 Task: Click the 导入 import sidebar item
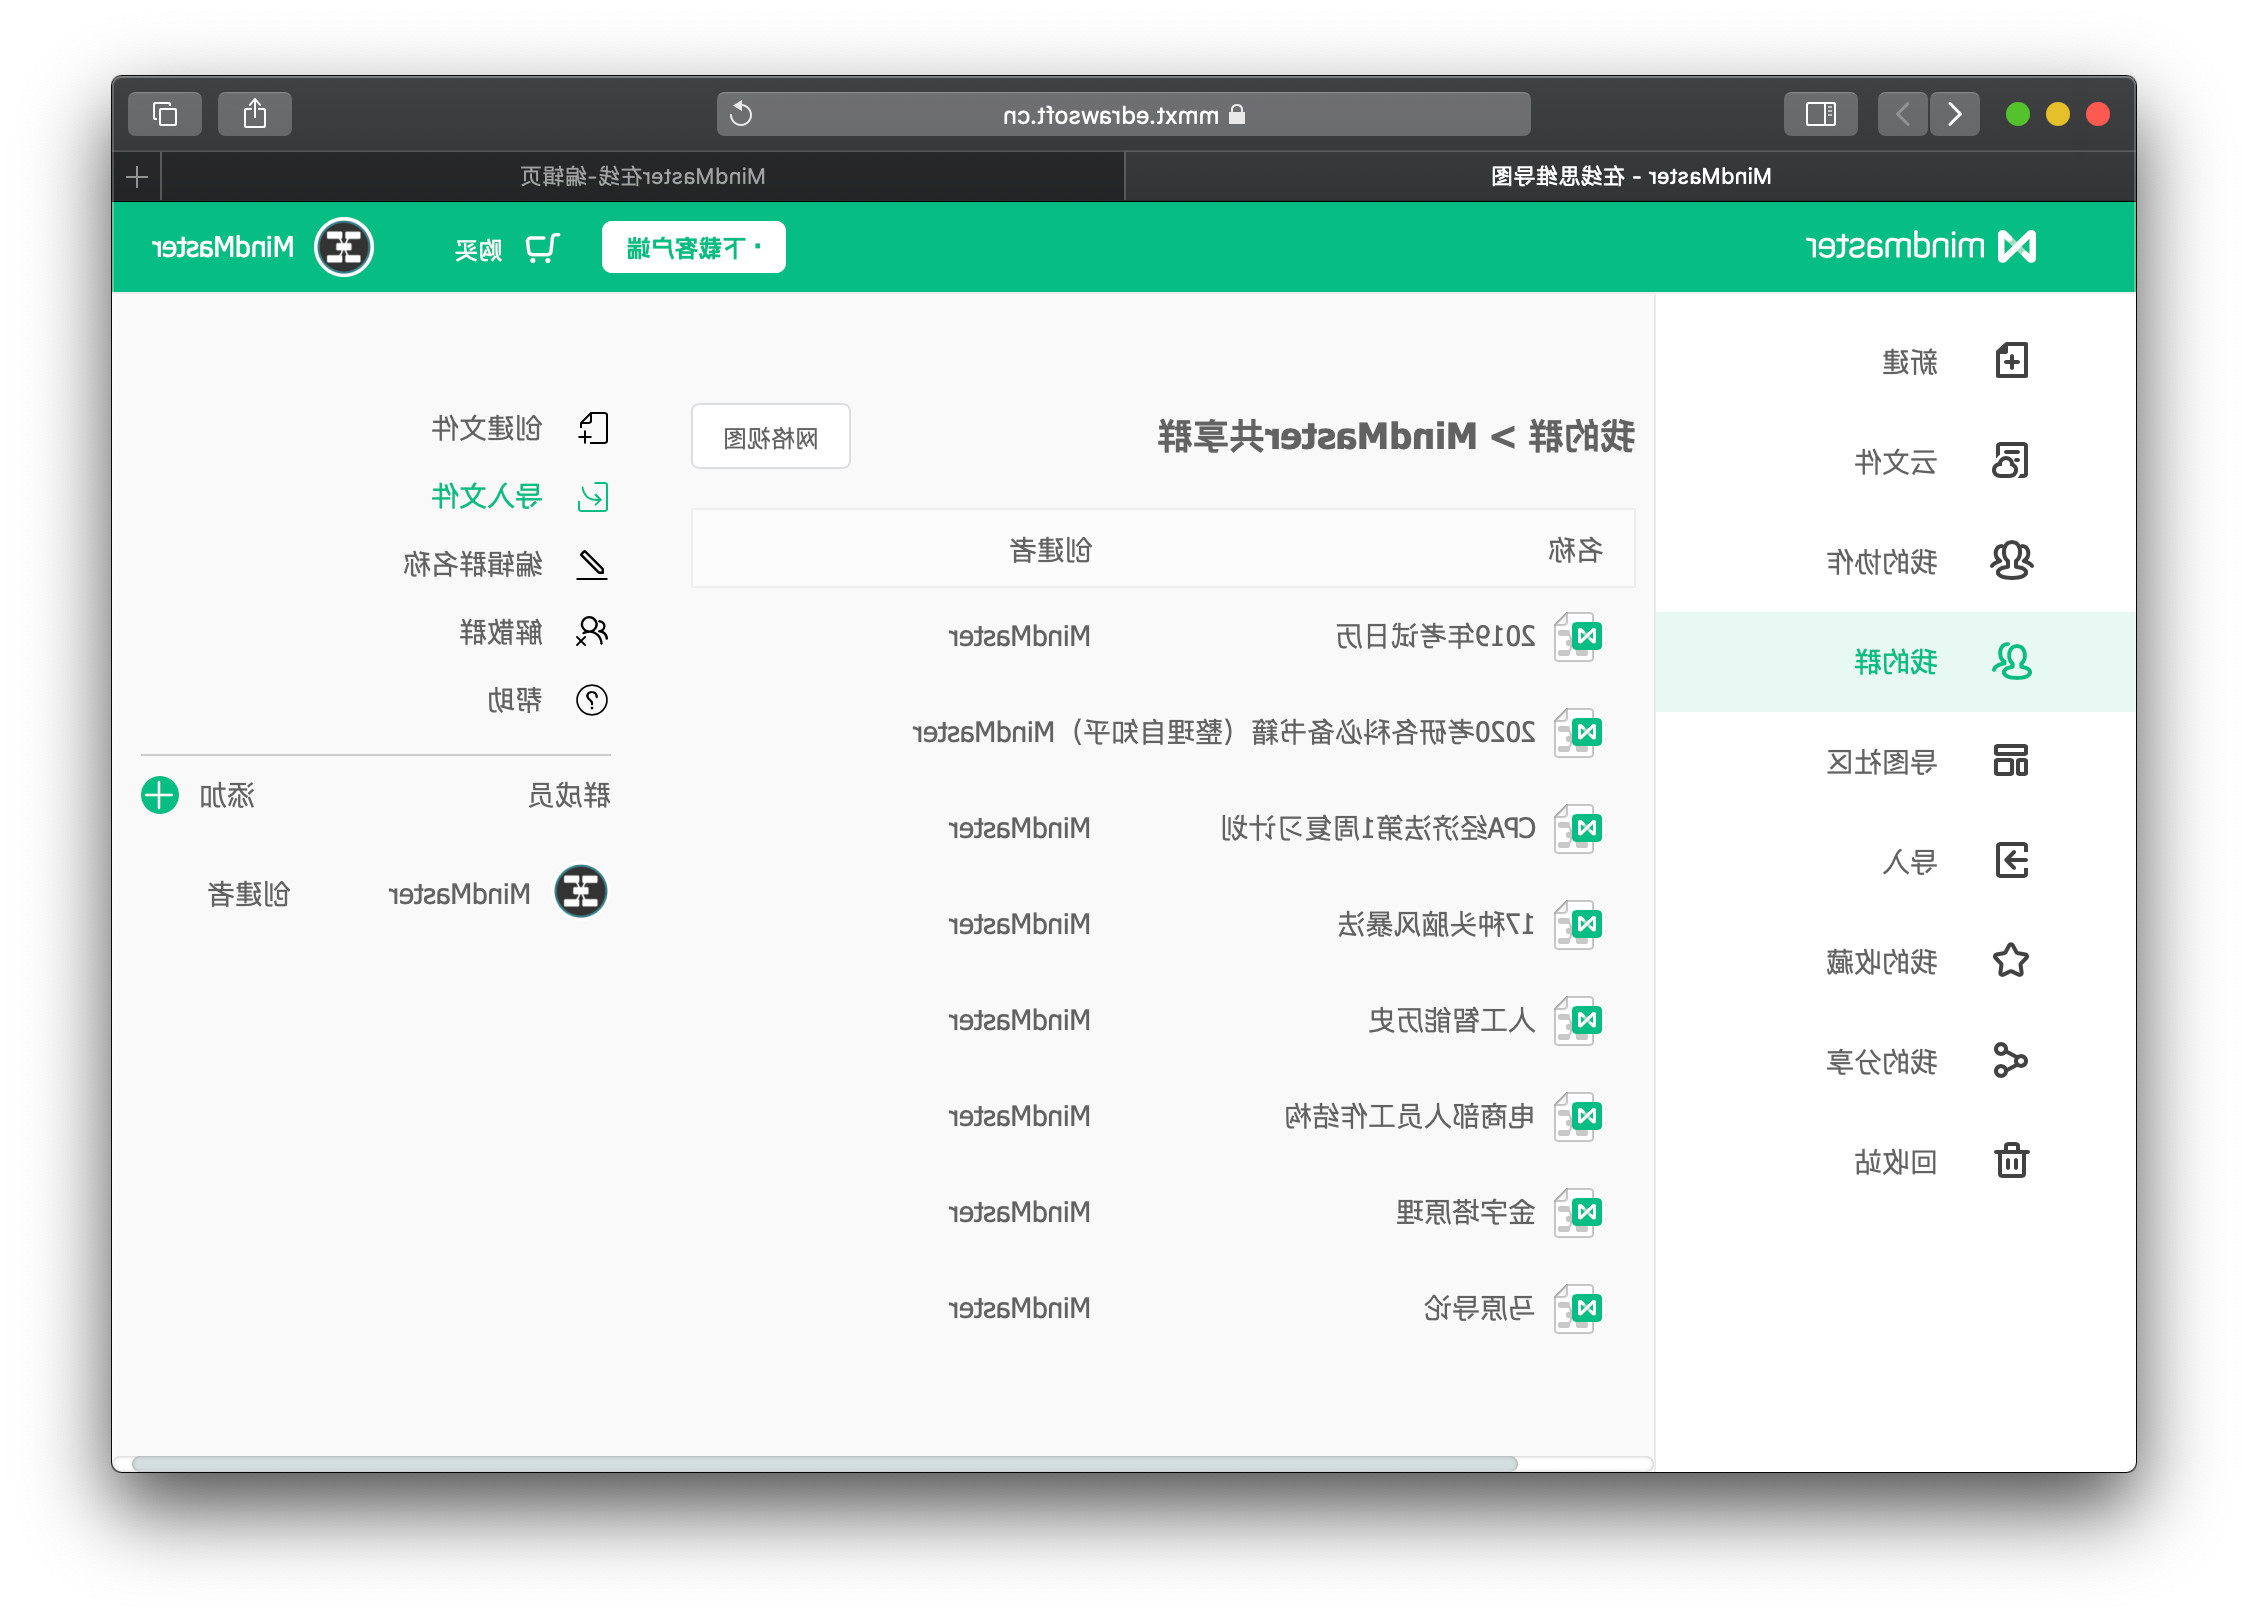click(x=1895, y=862)
